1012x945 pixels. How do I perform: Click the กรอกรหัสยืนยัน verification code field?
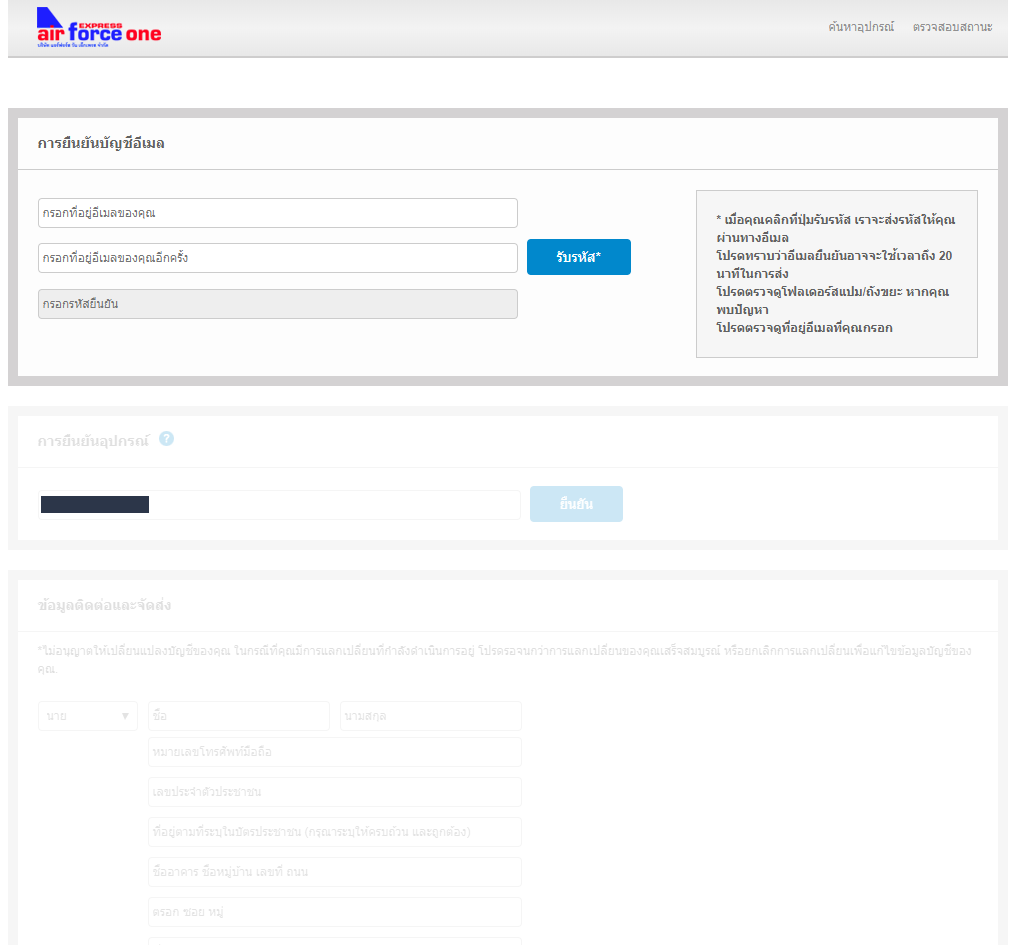point(277,304)
